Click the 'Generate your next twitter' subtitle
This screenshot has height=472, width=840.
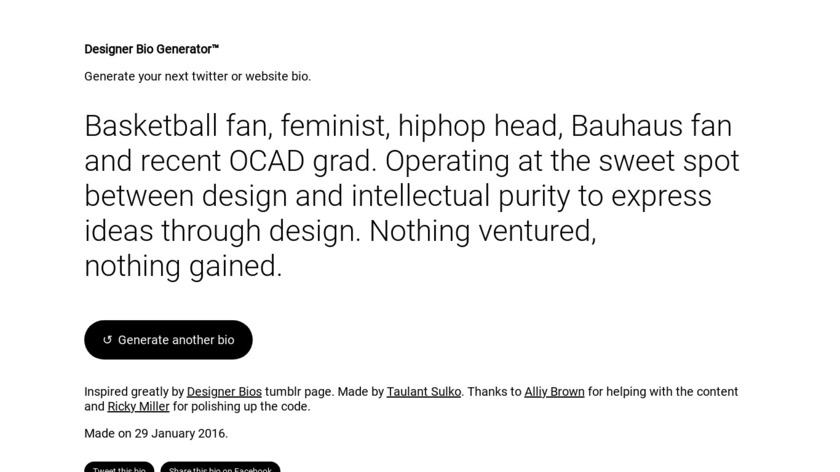pos(197,76)
